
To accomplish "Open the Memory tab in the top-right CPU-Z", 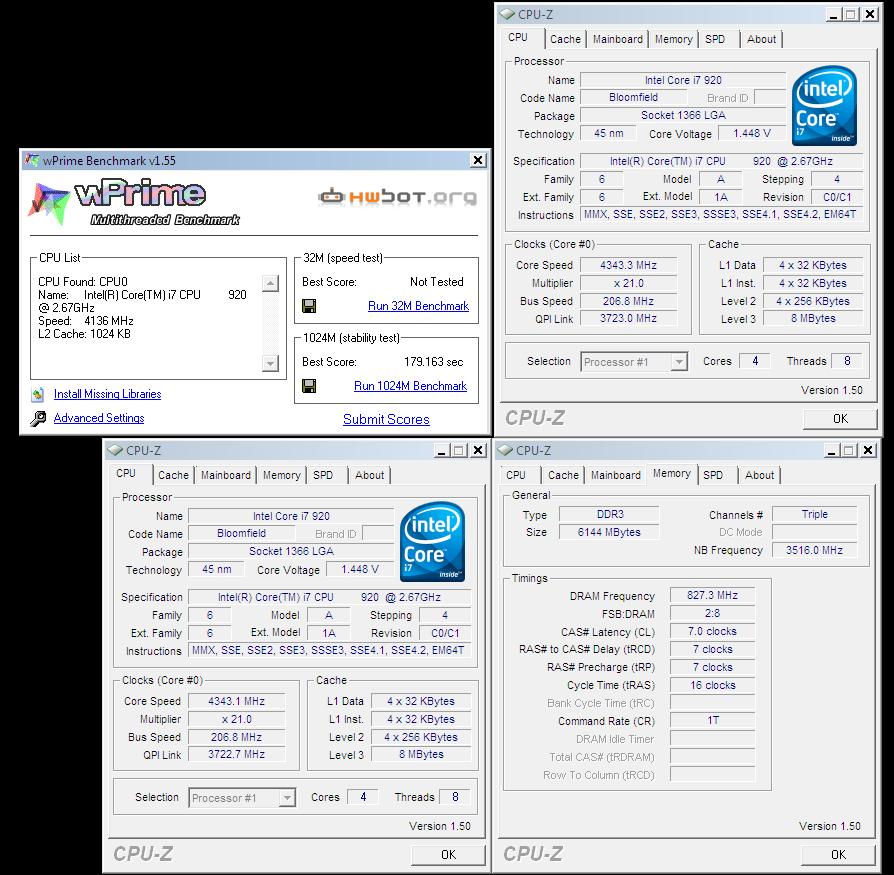I will click(x=673, y=39).
